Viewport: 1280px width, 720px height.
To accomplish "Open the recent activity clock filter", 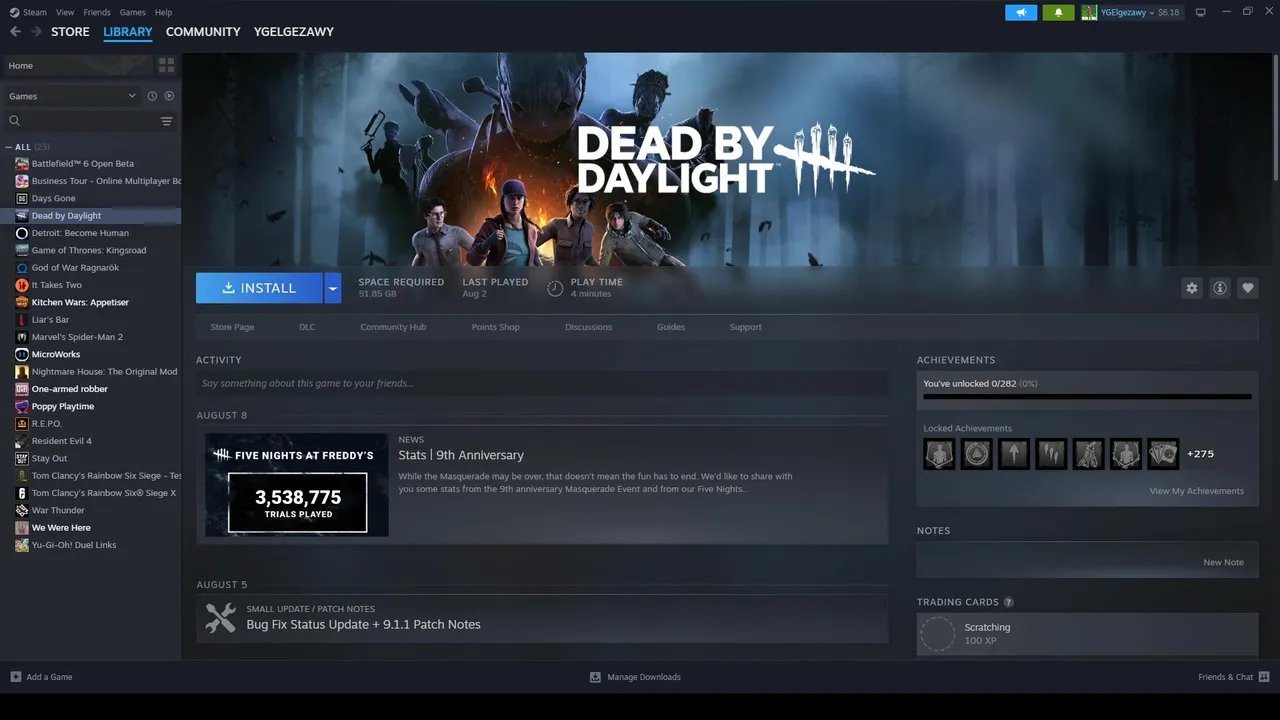I will (152, 96).
